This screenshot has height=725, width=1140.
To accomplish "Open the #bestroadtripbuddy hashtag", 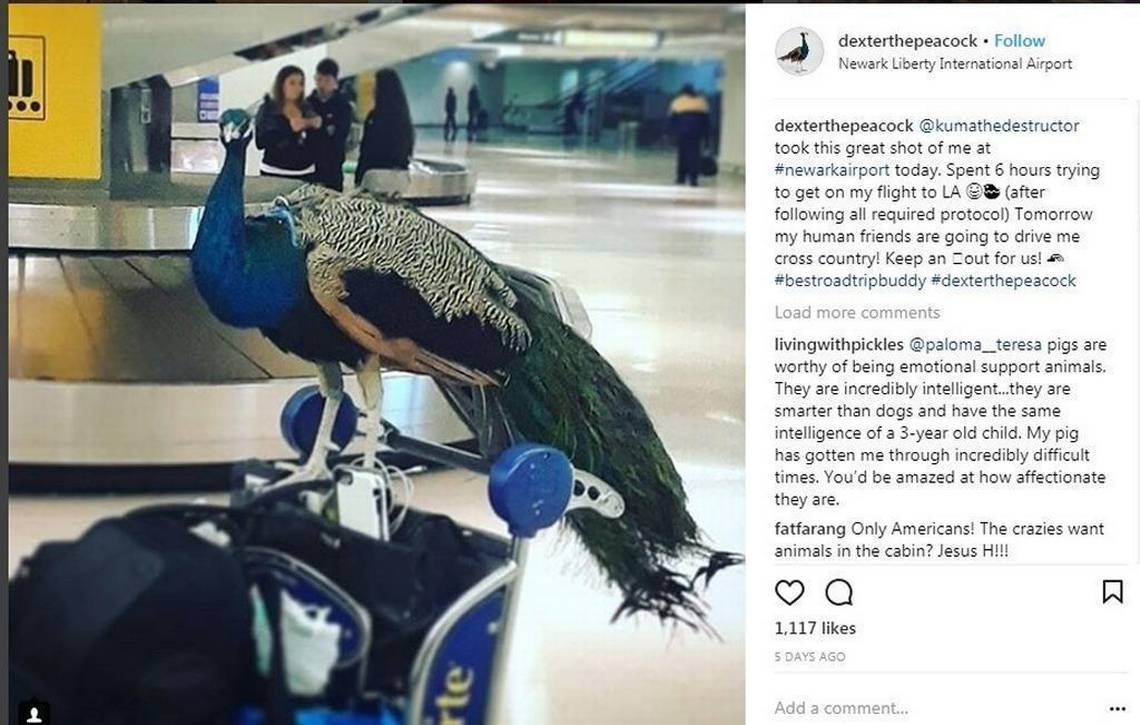I will pos(850,280).
